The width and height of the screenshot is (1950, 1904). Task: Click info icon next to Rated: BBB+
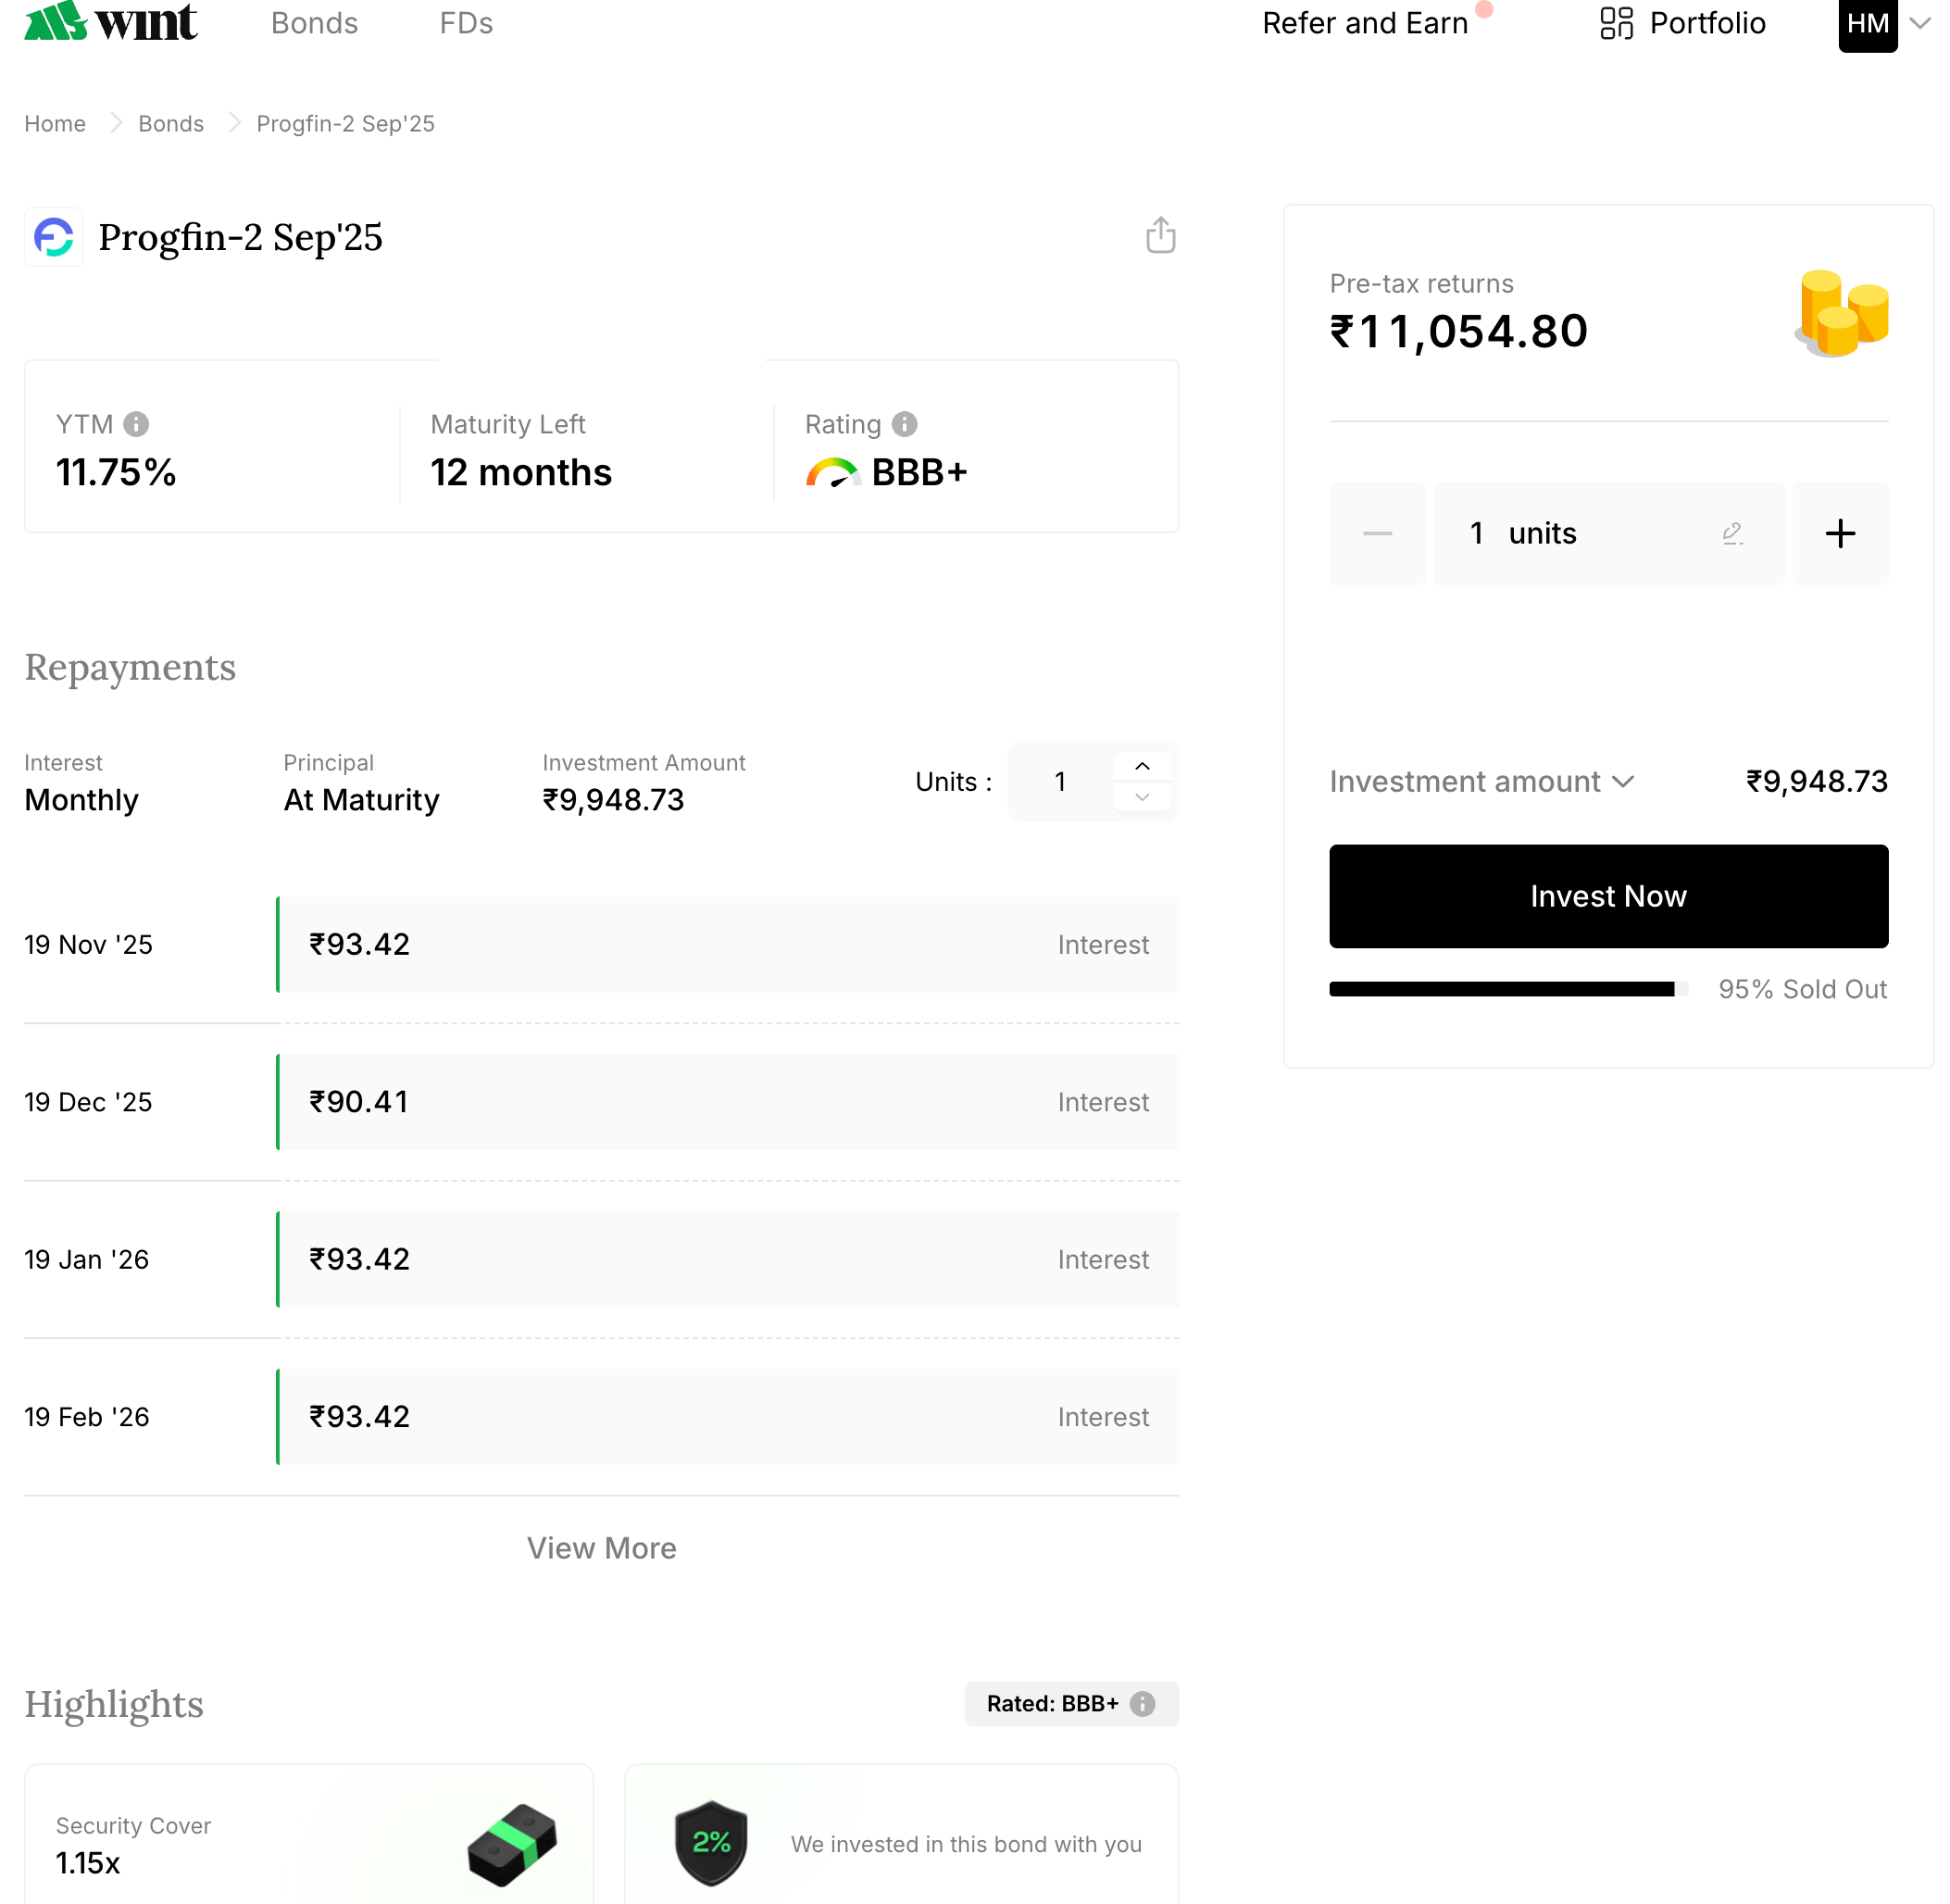(x=1142, y=1703)
